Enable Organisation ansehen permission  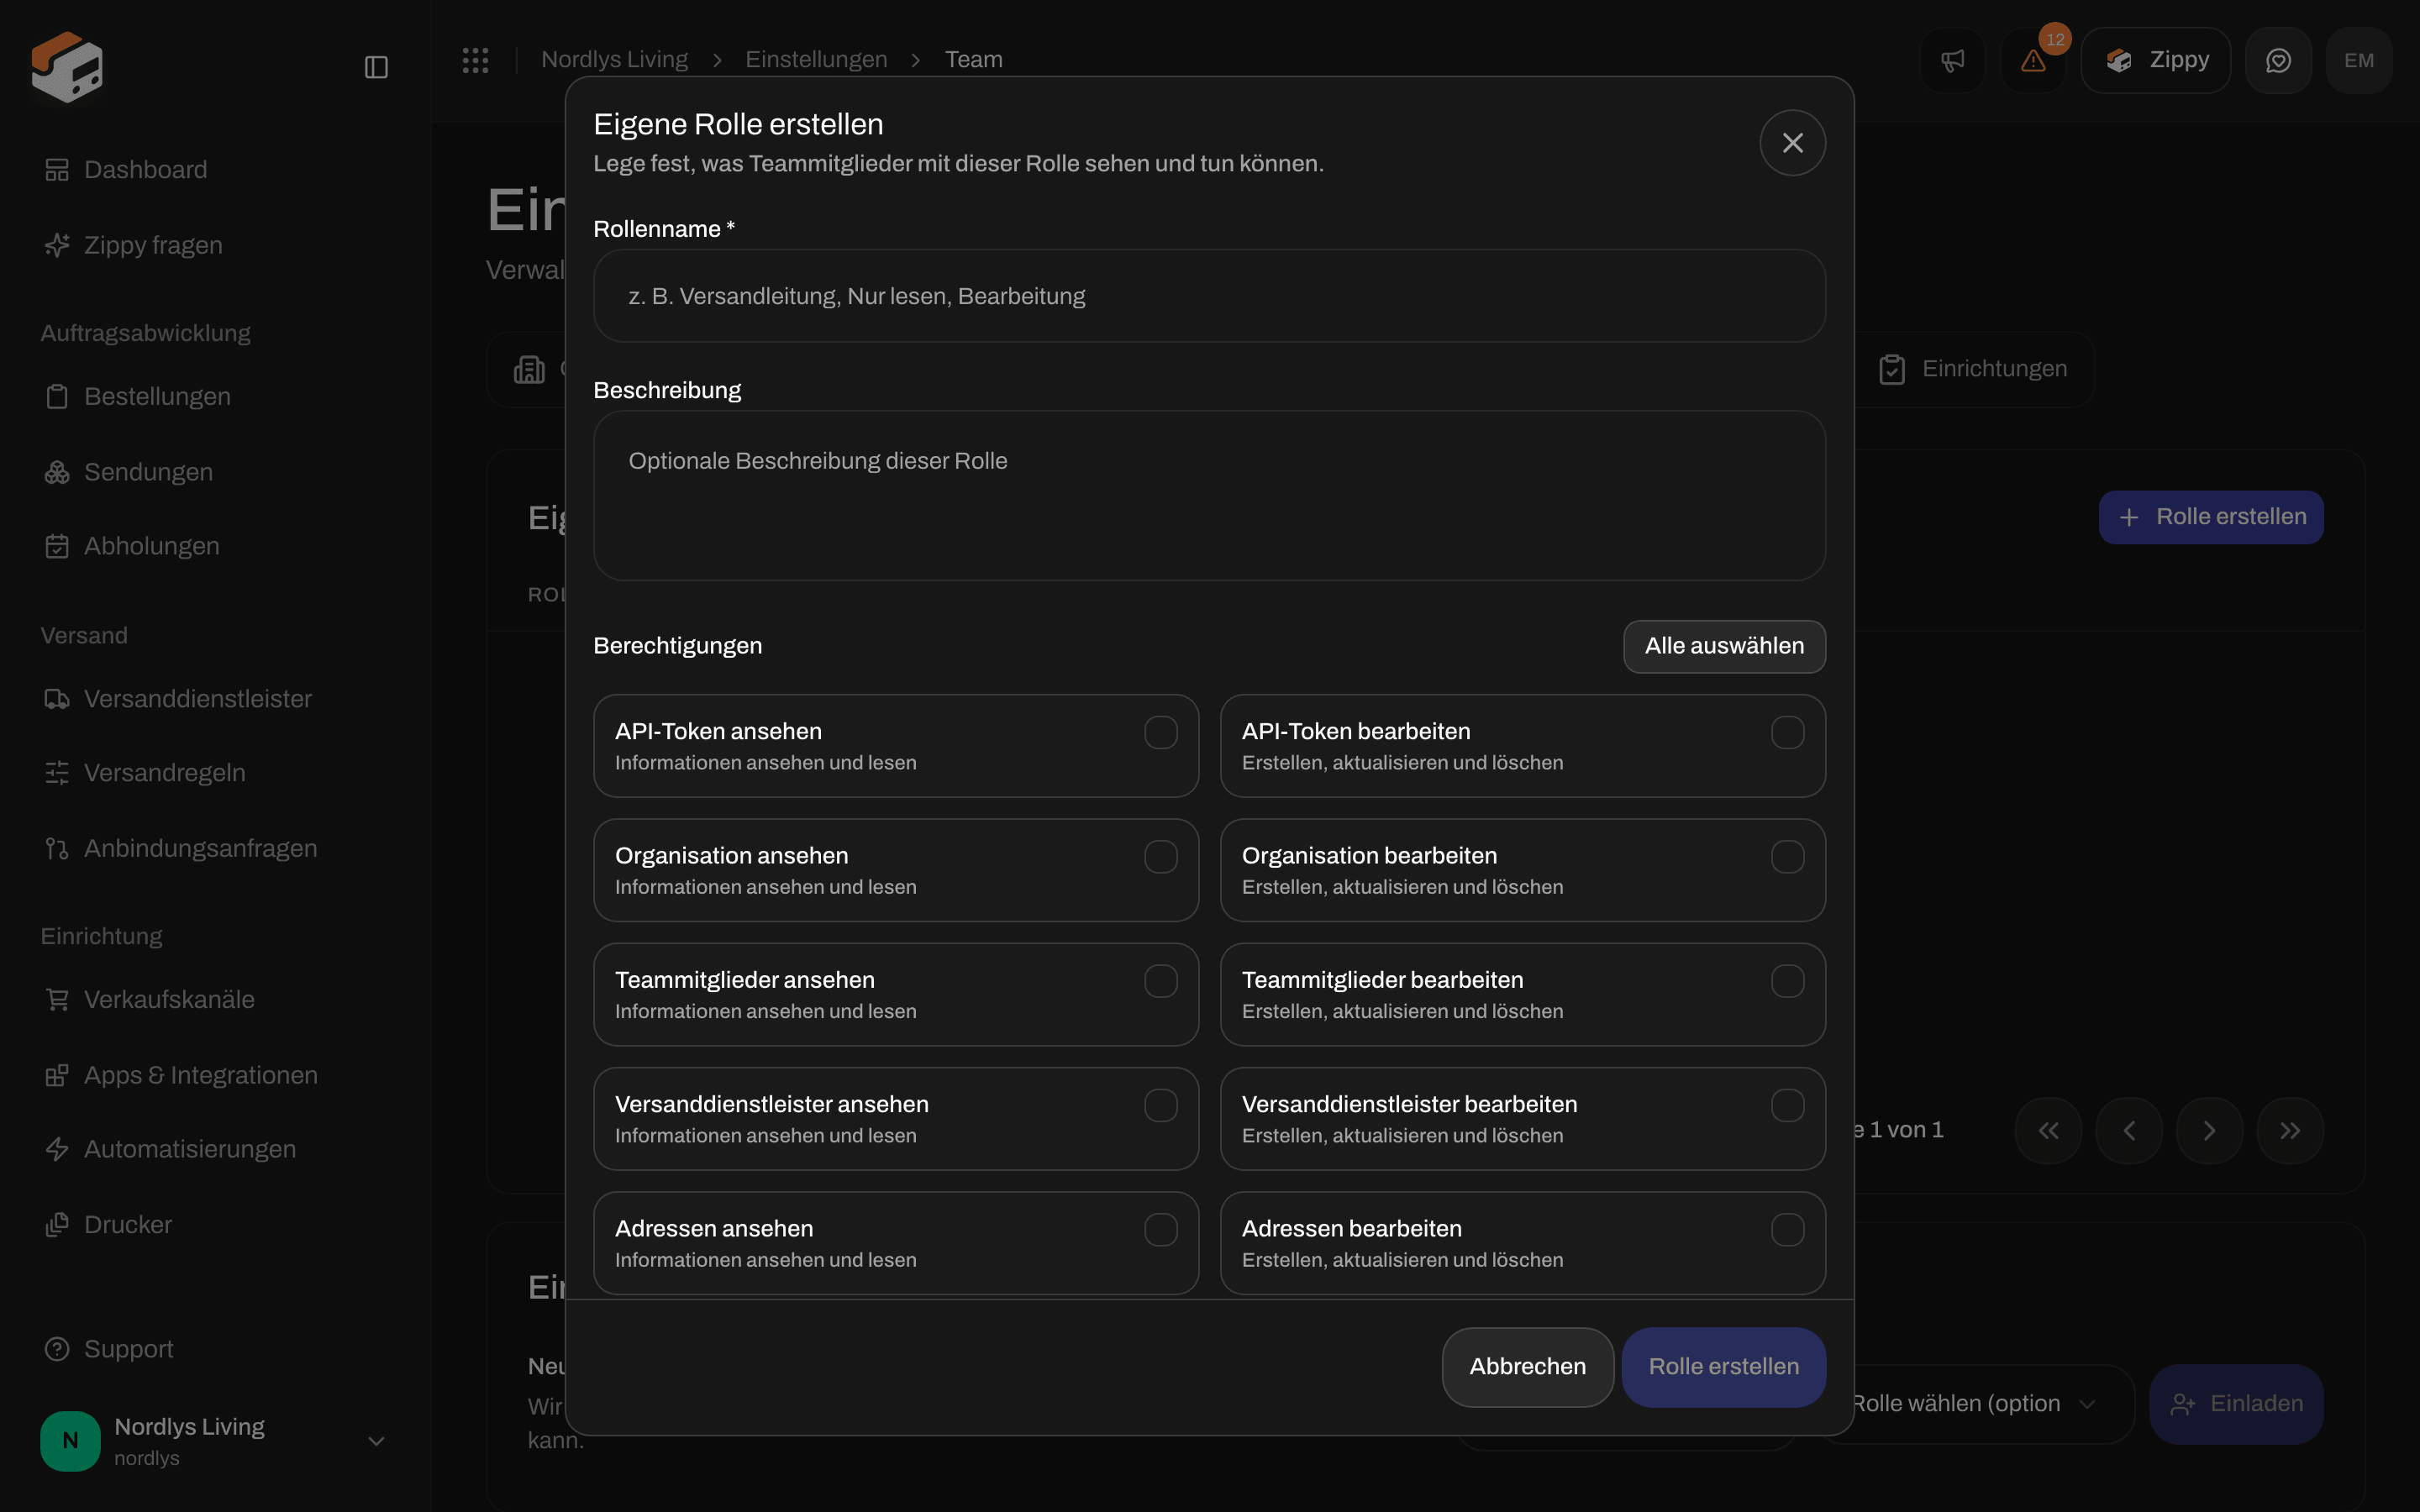point(1160,857)
